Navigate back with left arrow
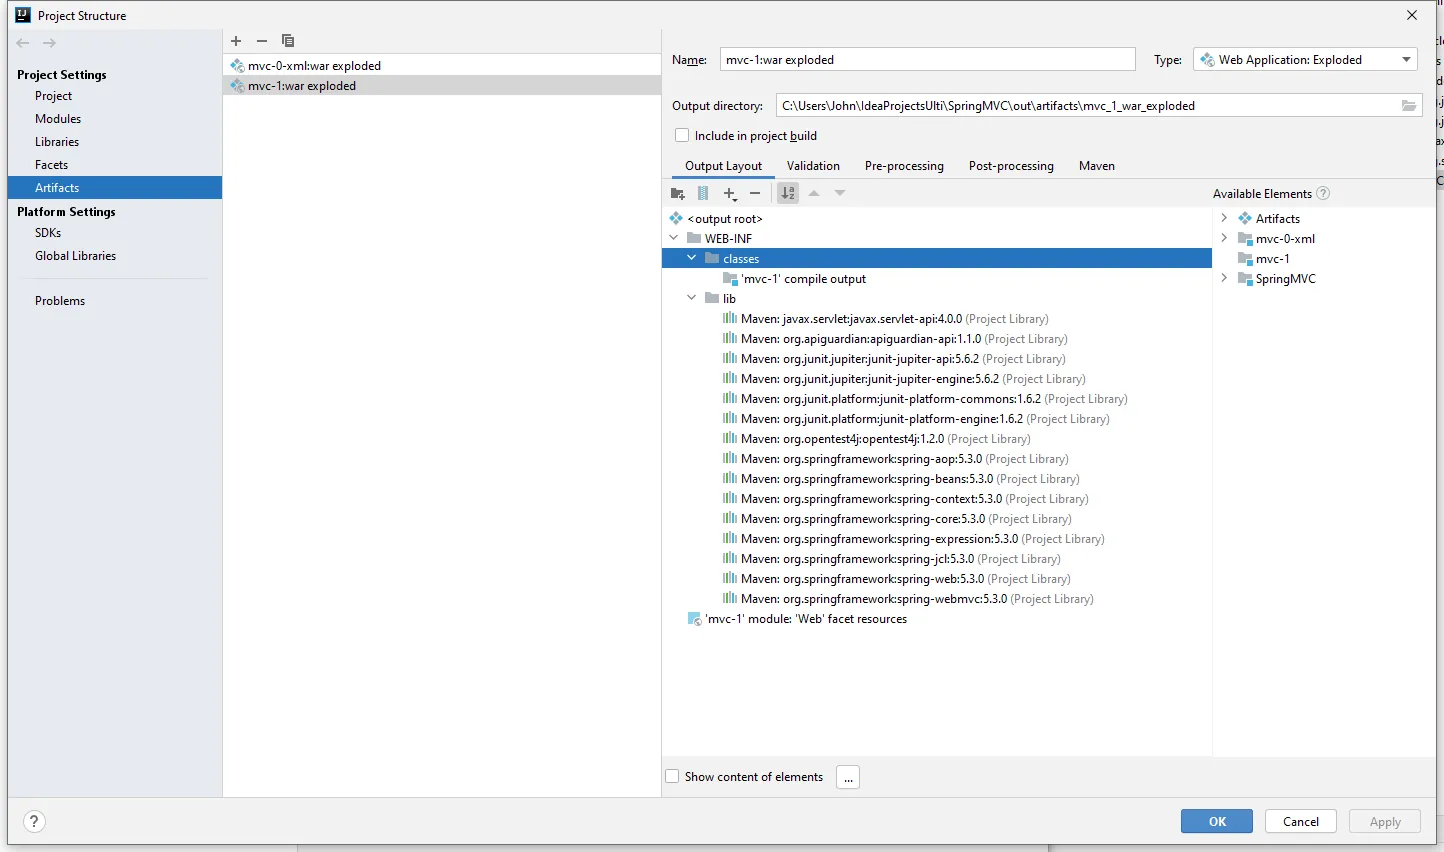 pos(23,43)
